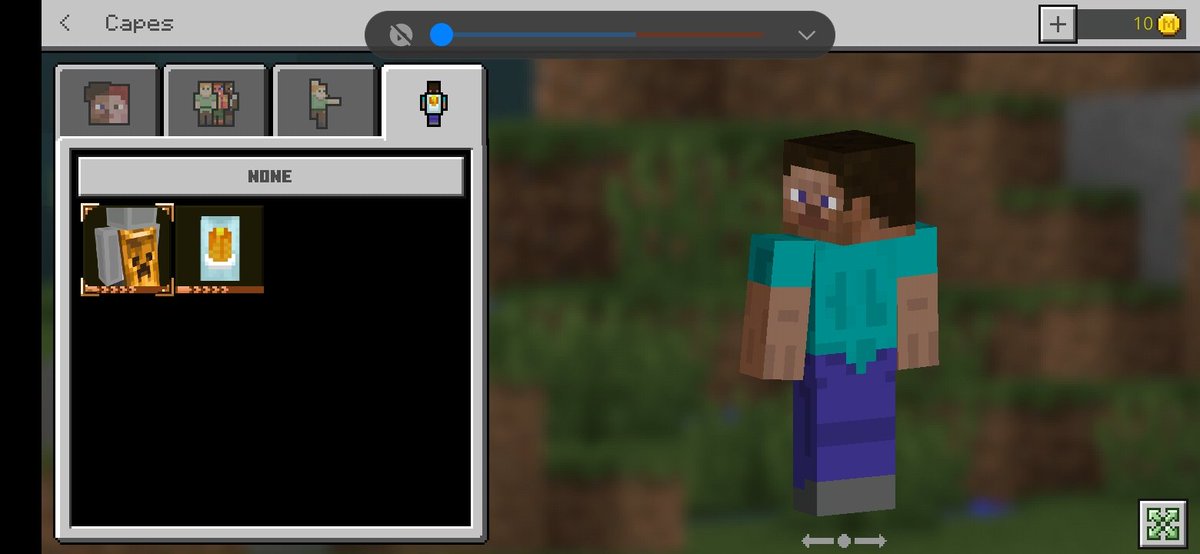The image size is (1200, 554).
Task: Toggle fullscreen character preview
Action: coord(1163,523)
